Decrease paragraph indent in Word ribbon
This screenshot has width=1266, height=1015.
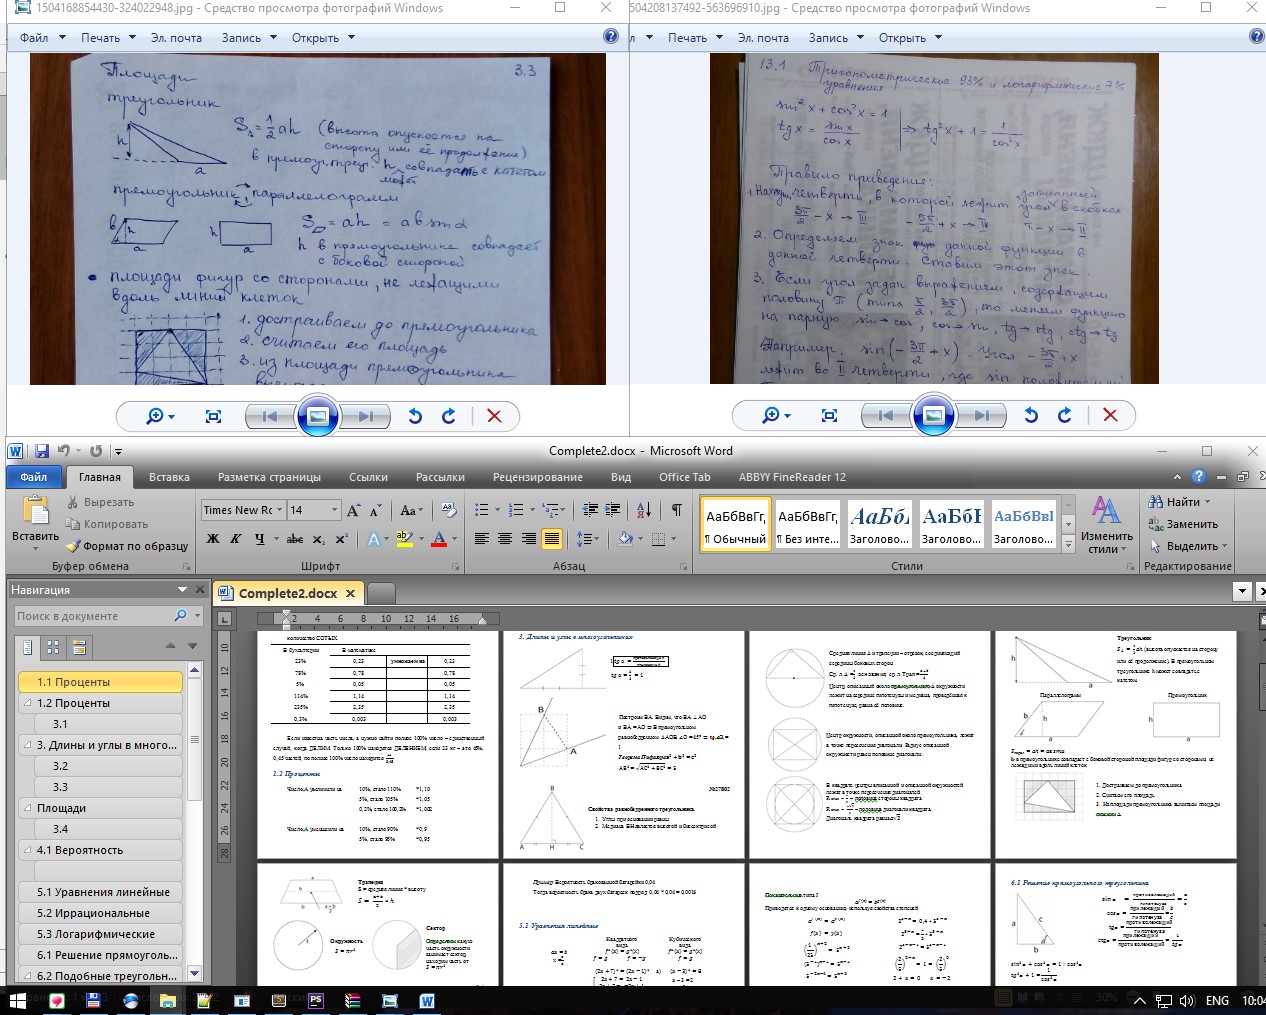(589, 510)
